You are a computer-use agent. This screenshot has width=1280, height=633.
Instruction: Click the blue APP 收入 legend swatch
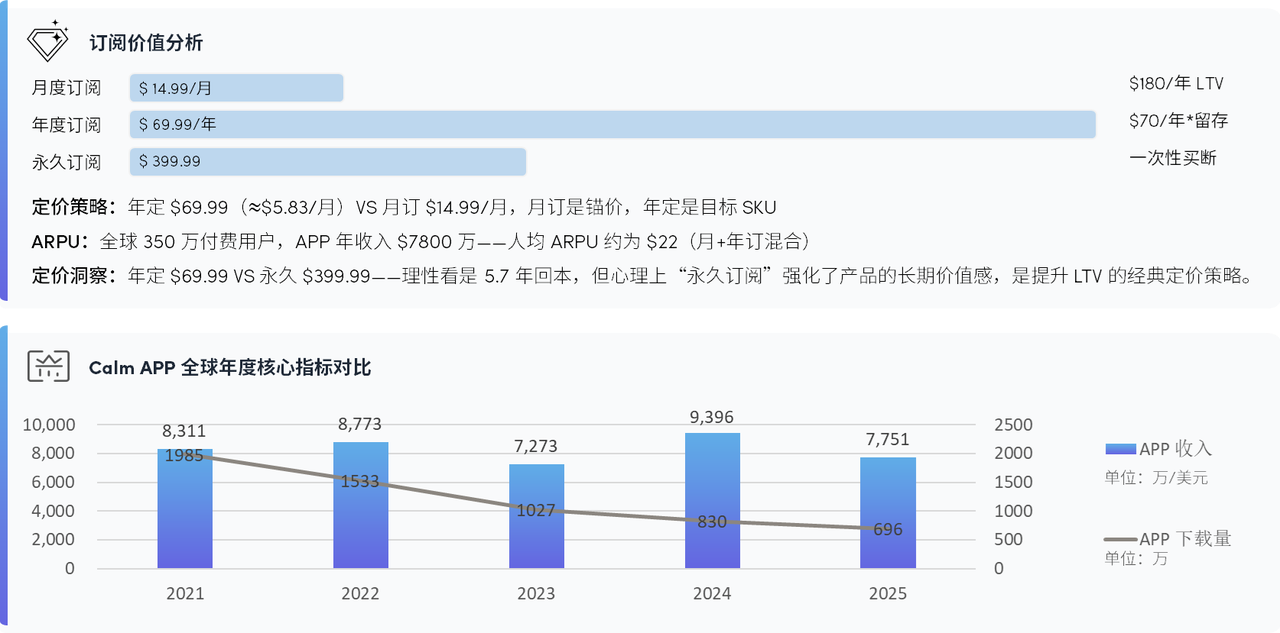[1120, 449]
